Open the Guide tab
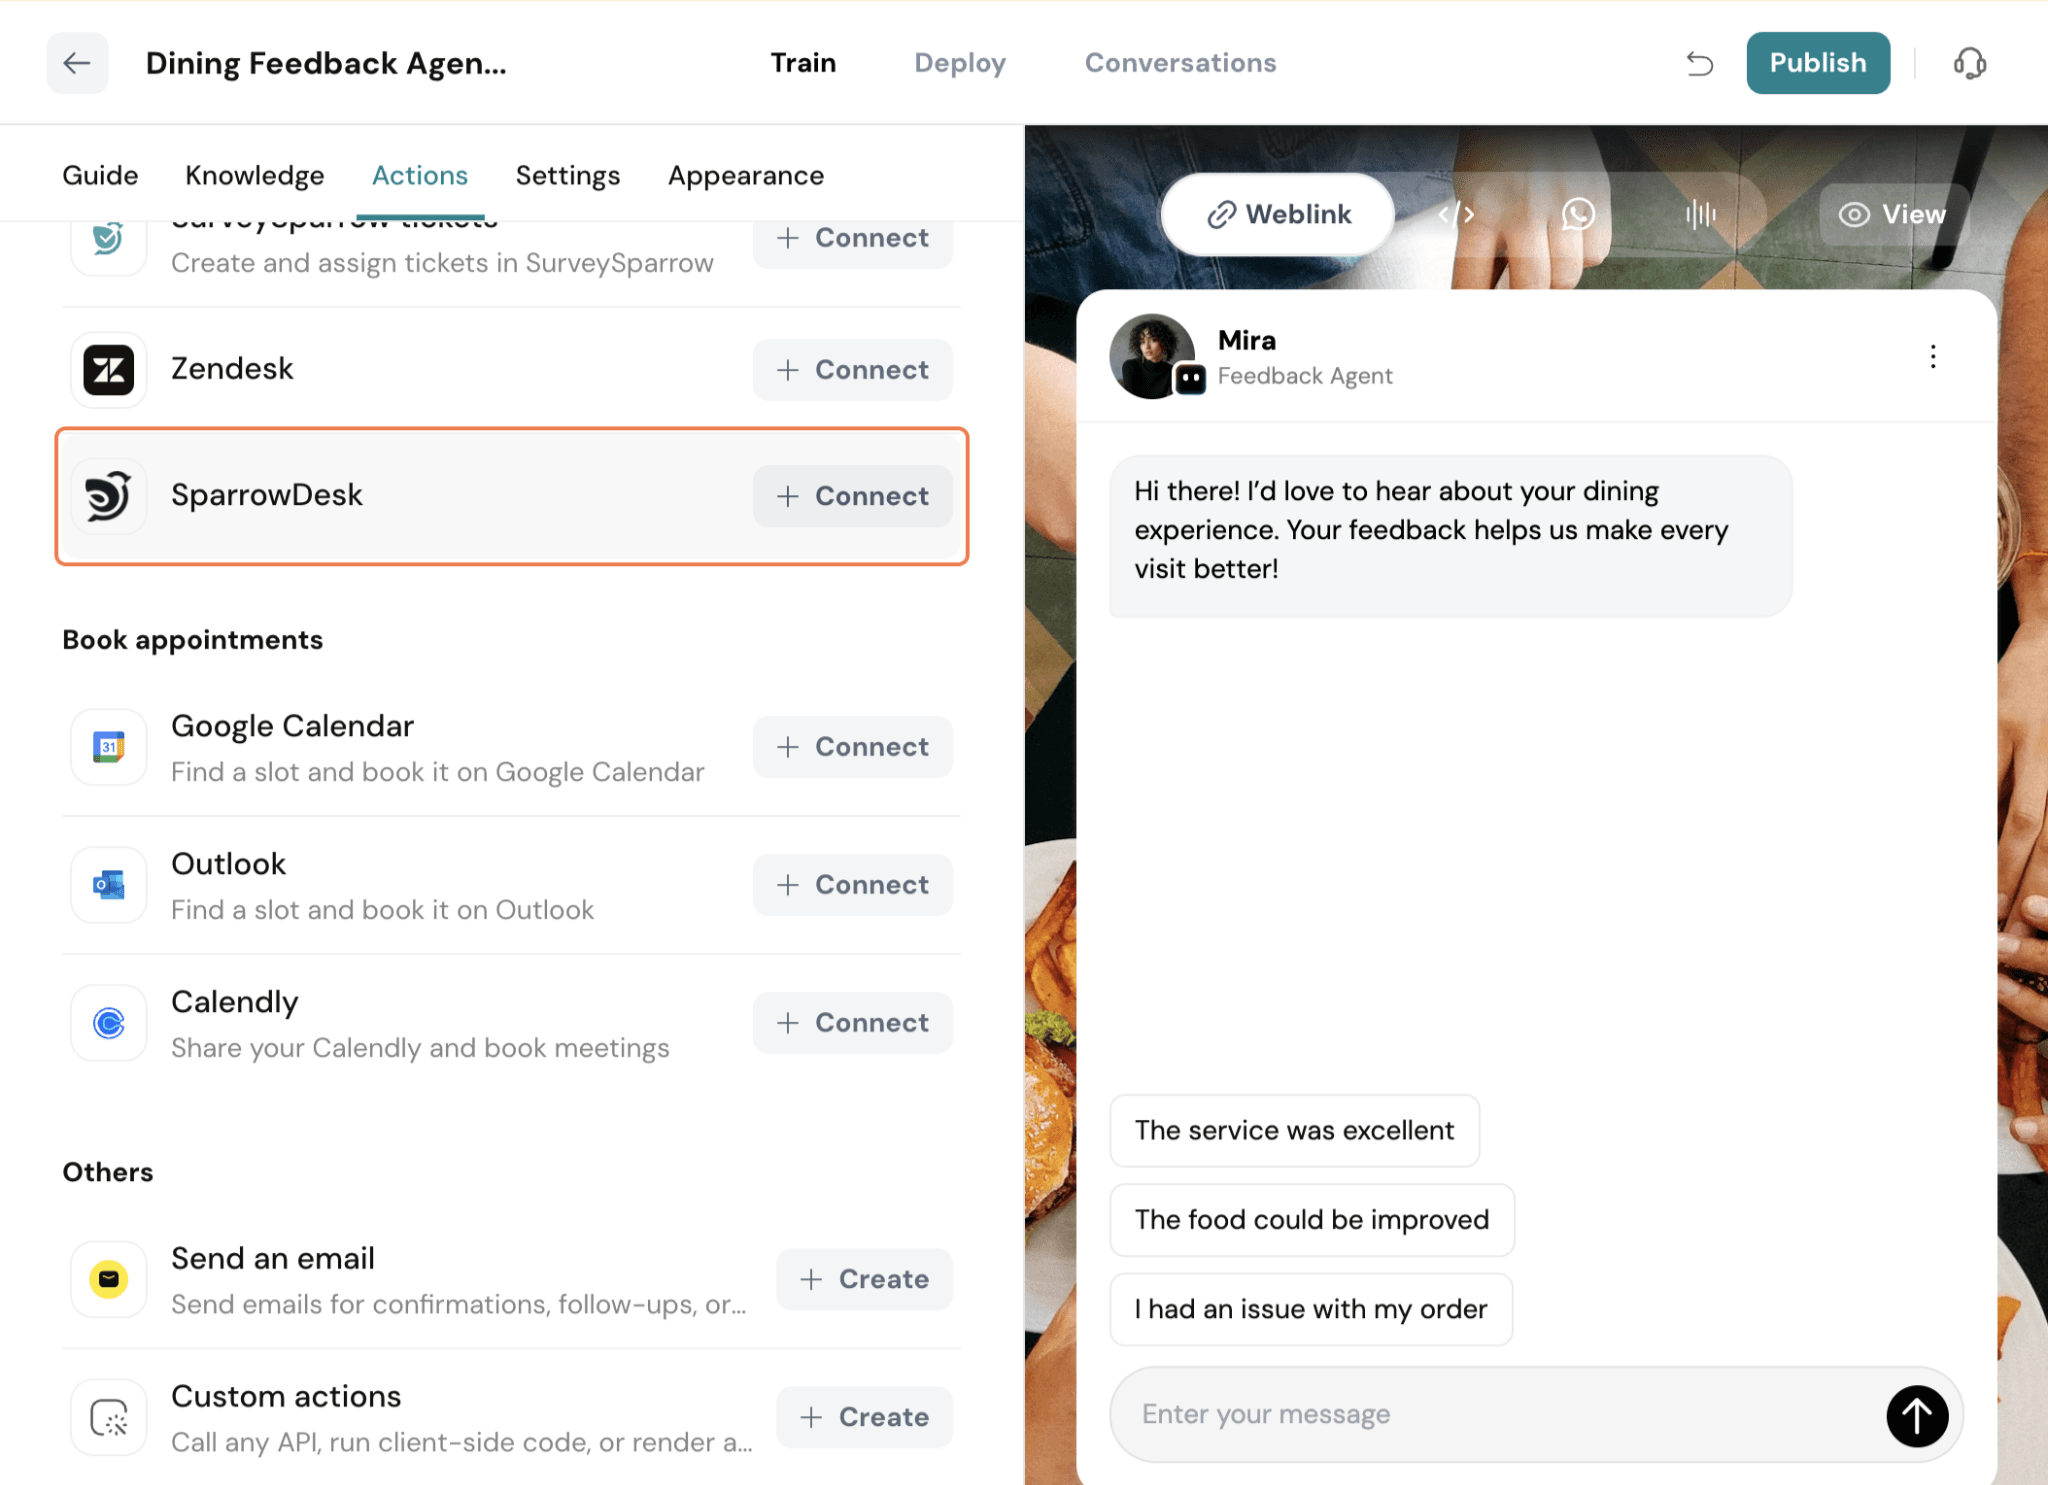 [x=100, y=176]
